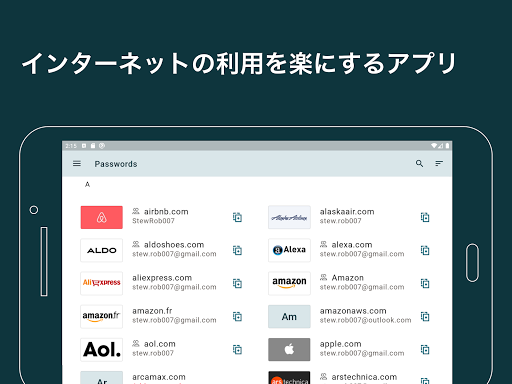Image resolution: width=512 pixels, height=384 pixels.
Task: Open the amazonaws.com entry
Action: click(x=353, y=311)
